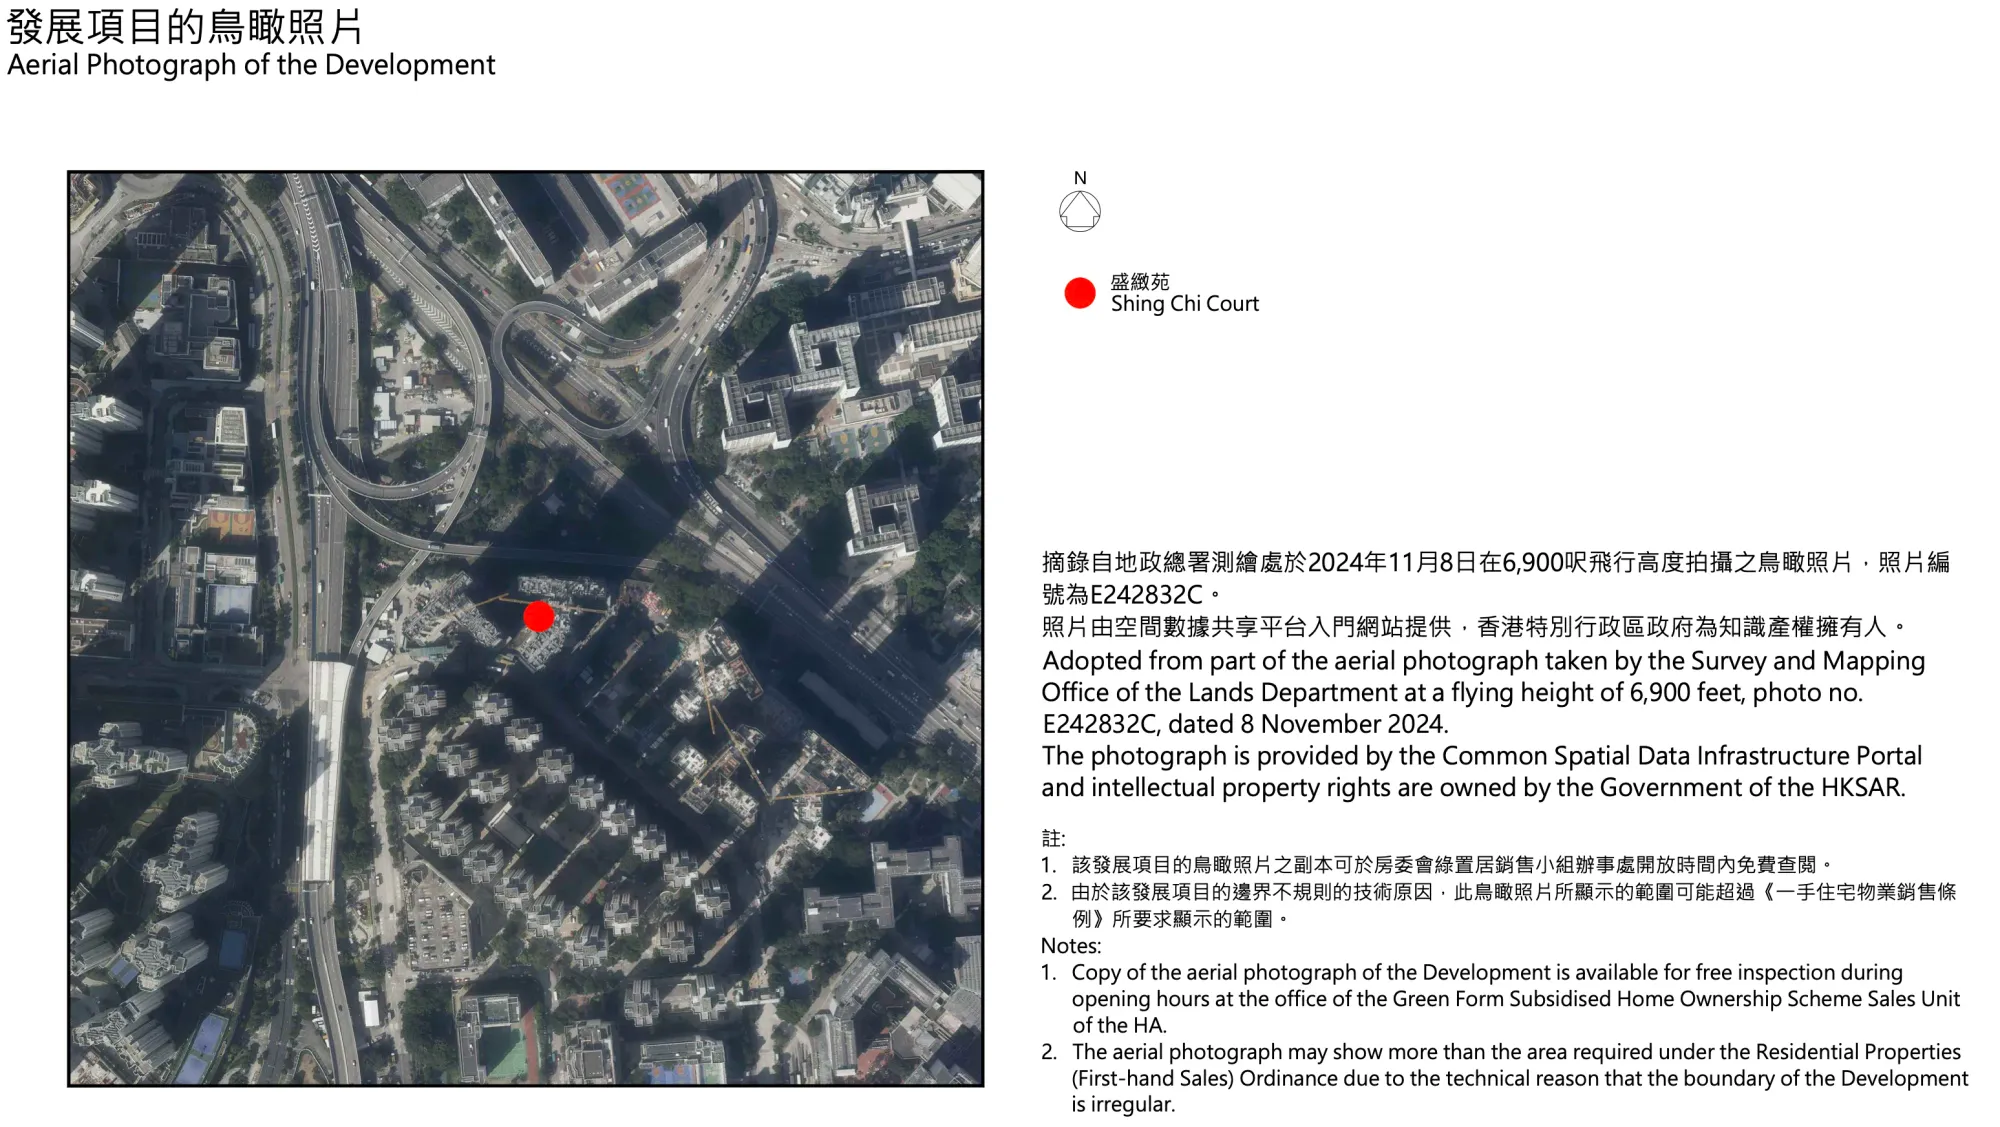
Task: Click the 'Notes:' label
Action: 1071,946
